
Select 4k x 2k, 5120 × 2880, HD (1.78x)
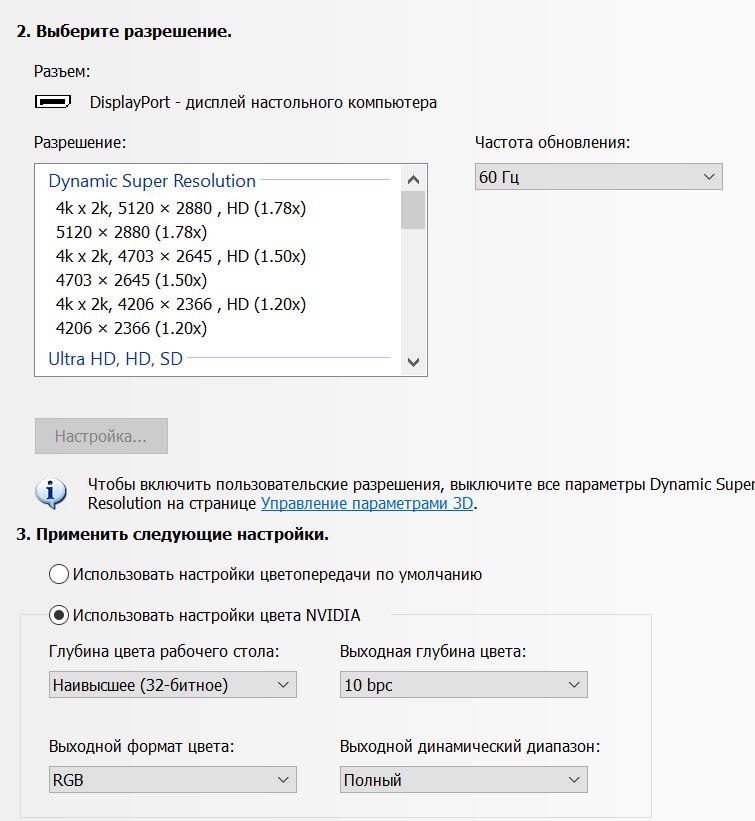[181, 208]
